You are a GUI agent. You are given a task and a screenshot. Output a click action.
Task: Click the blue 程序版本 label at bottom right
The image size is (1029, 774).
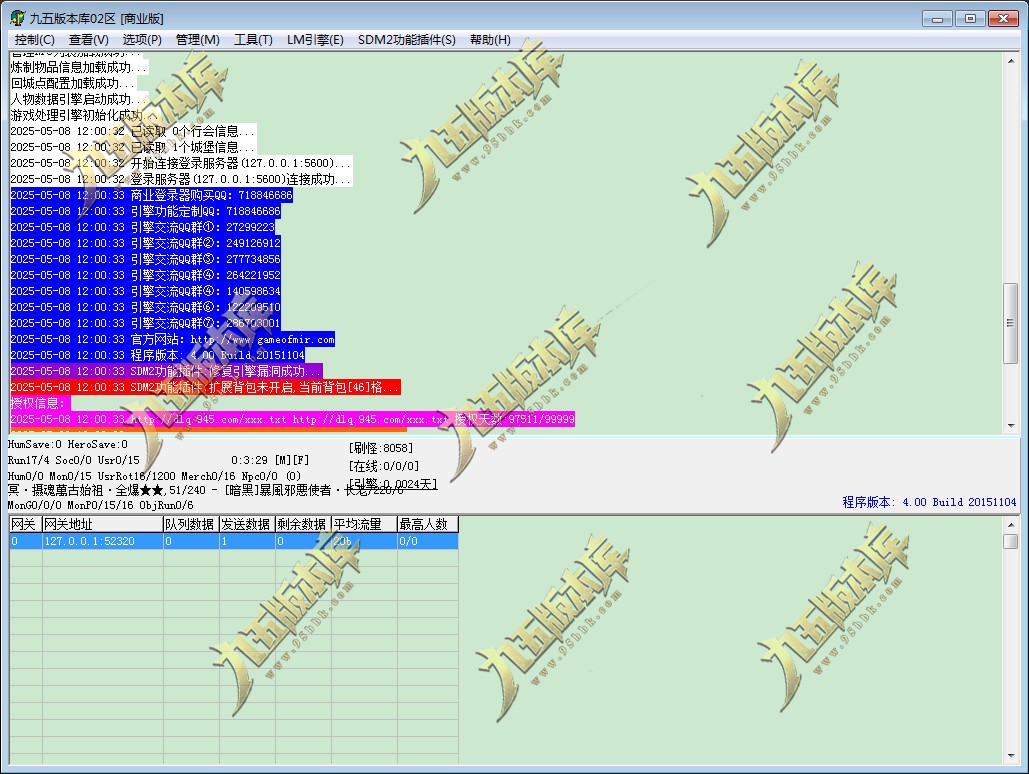[x=929, y=502]
